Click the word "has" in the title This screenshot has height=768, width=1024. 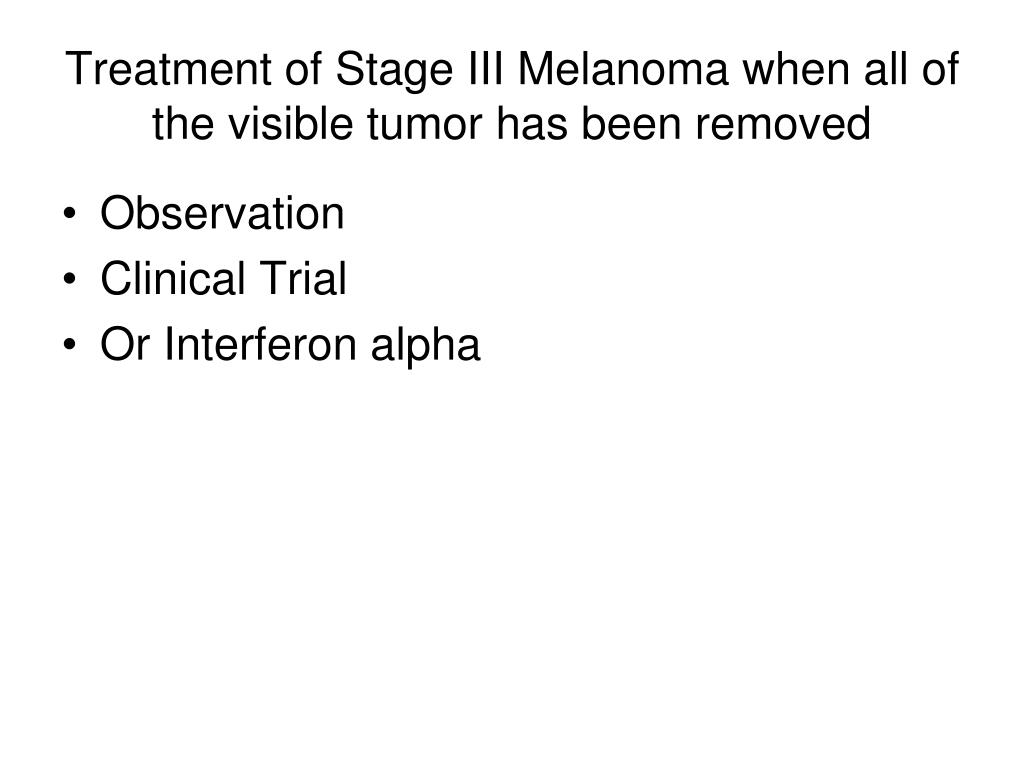(x=532, y=123)
